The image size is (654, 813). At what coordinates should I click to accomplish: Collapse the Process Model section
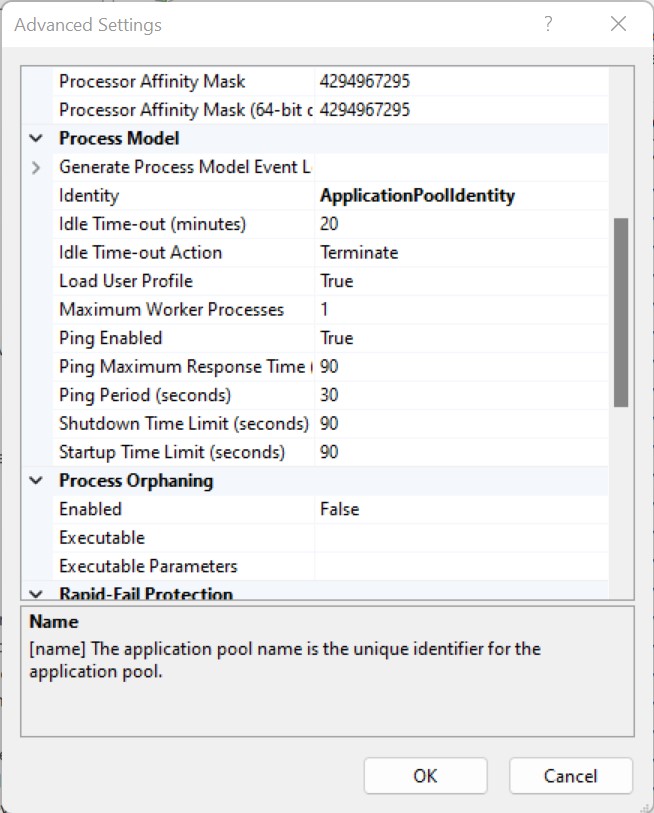click(35, 138)
